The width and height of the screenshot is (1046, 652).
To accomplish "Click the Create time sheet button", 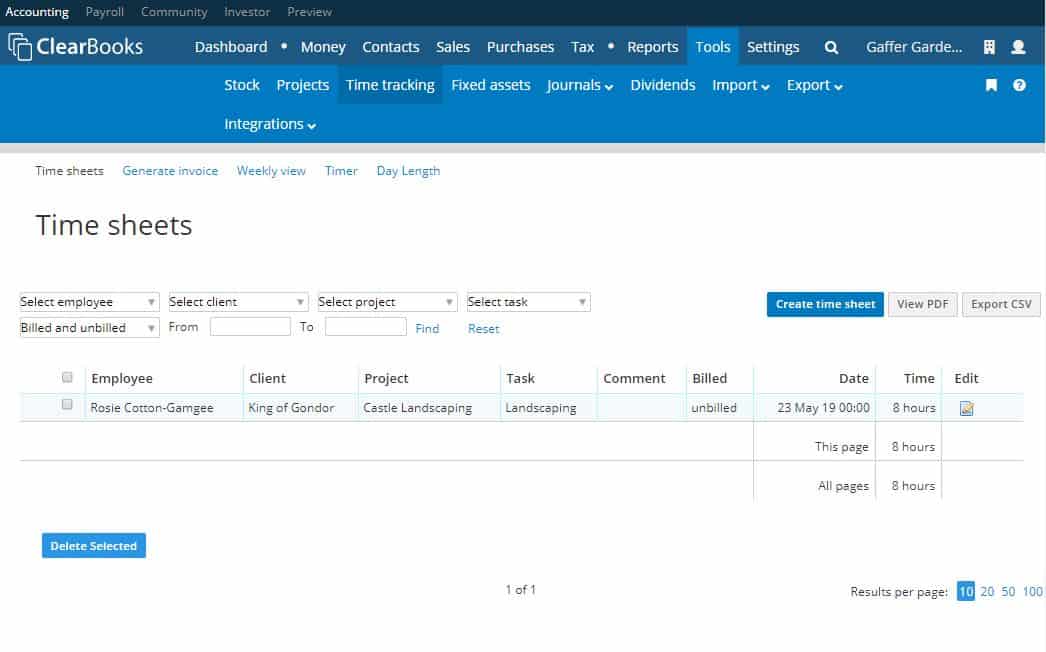I will click(825, 304).
